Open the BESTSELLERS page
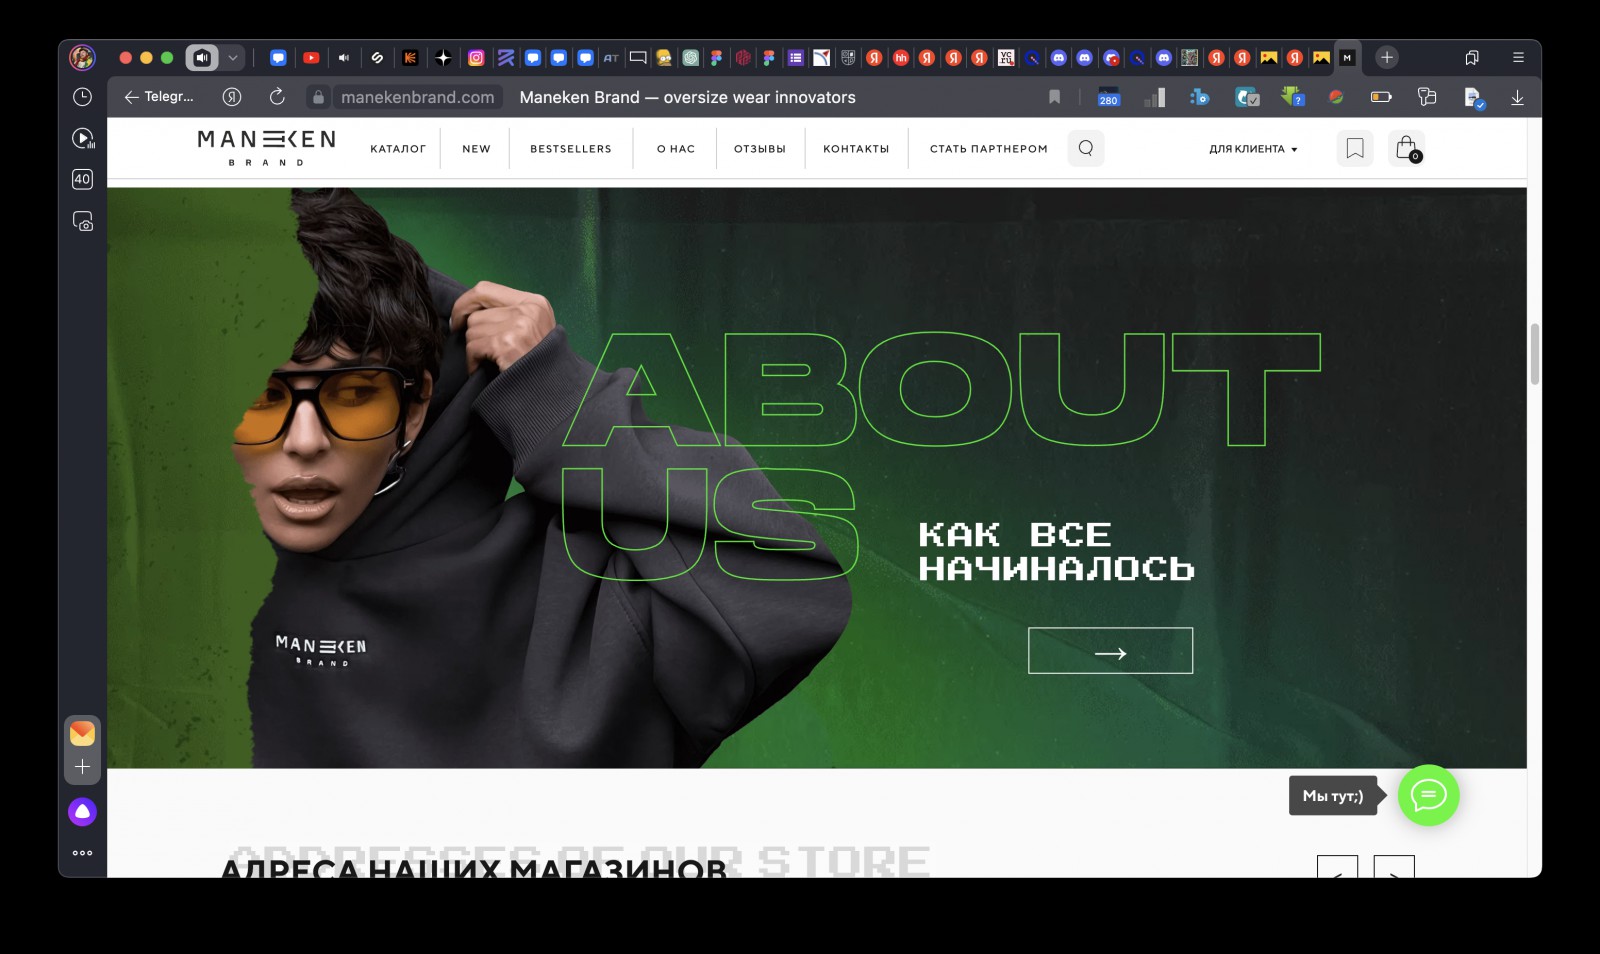This screenshot has height=954, width=1600. pos(570,149)
